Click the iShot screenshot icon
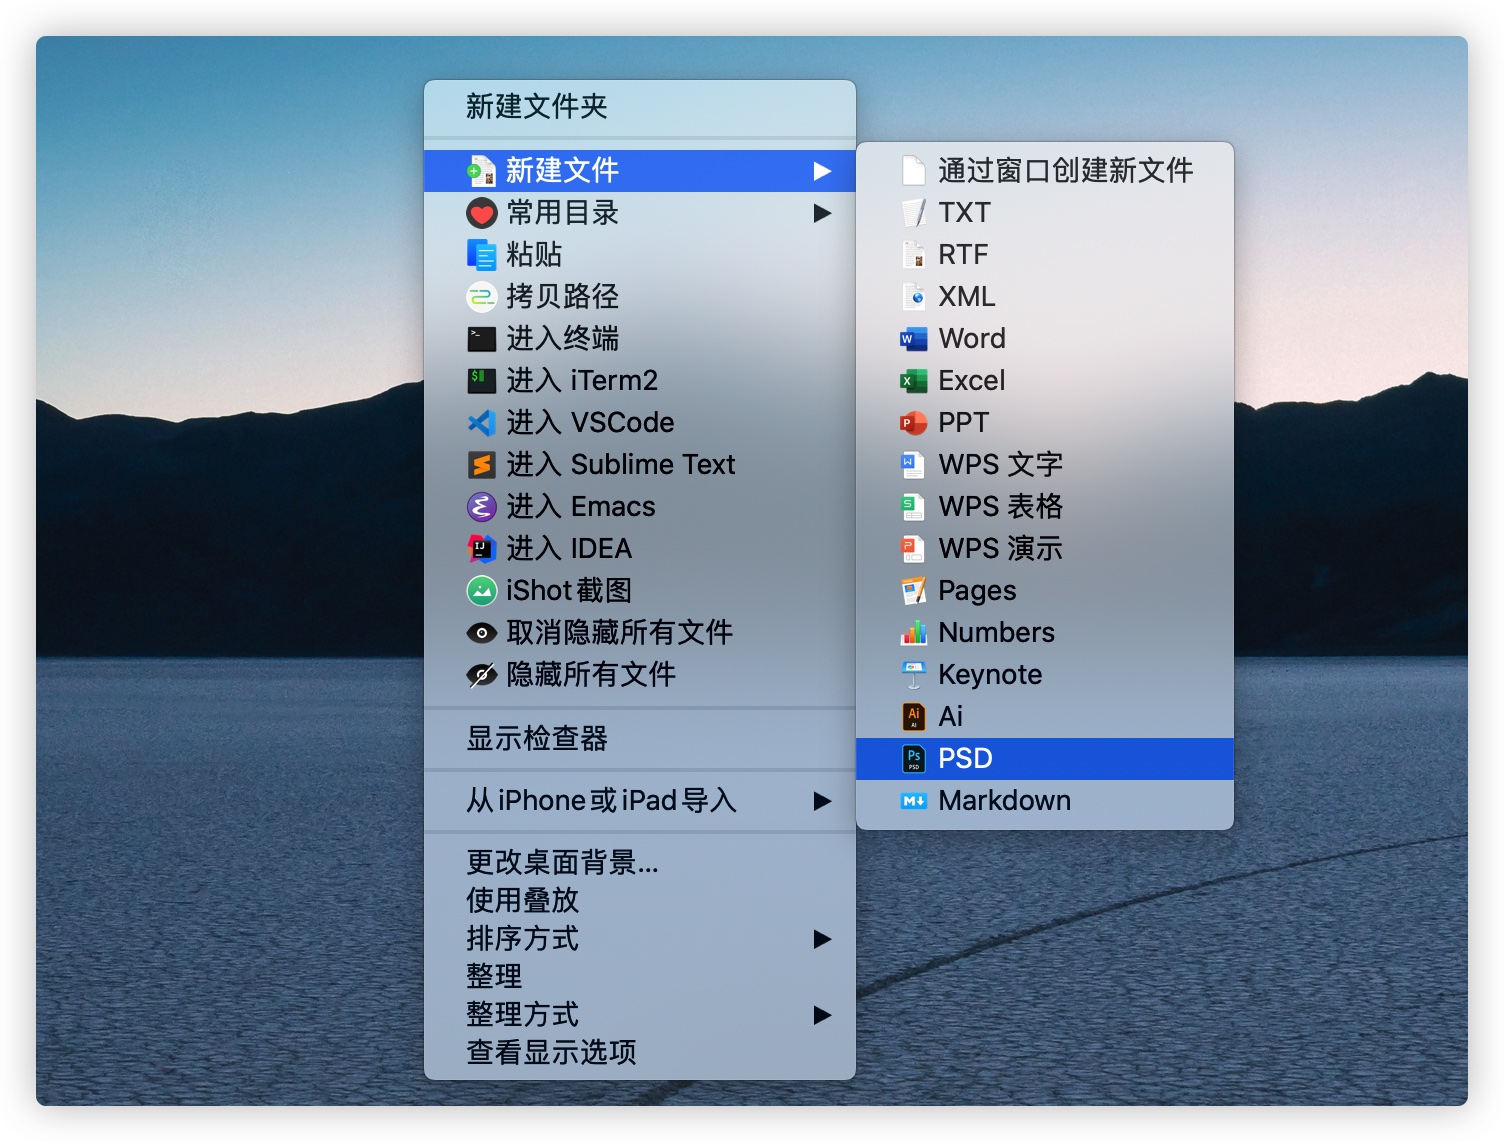The height and width of the screenshot is (1142, 1504). 481,590
